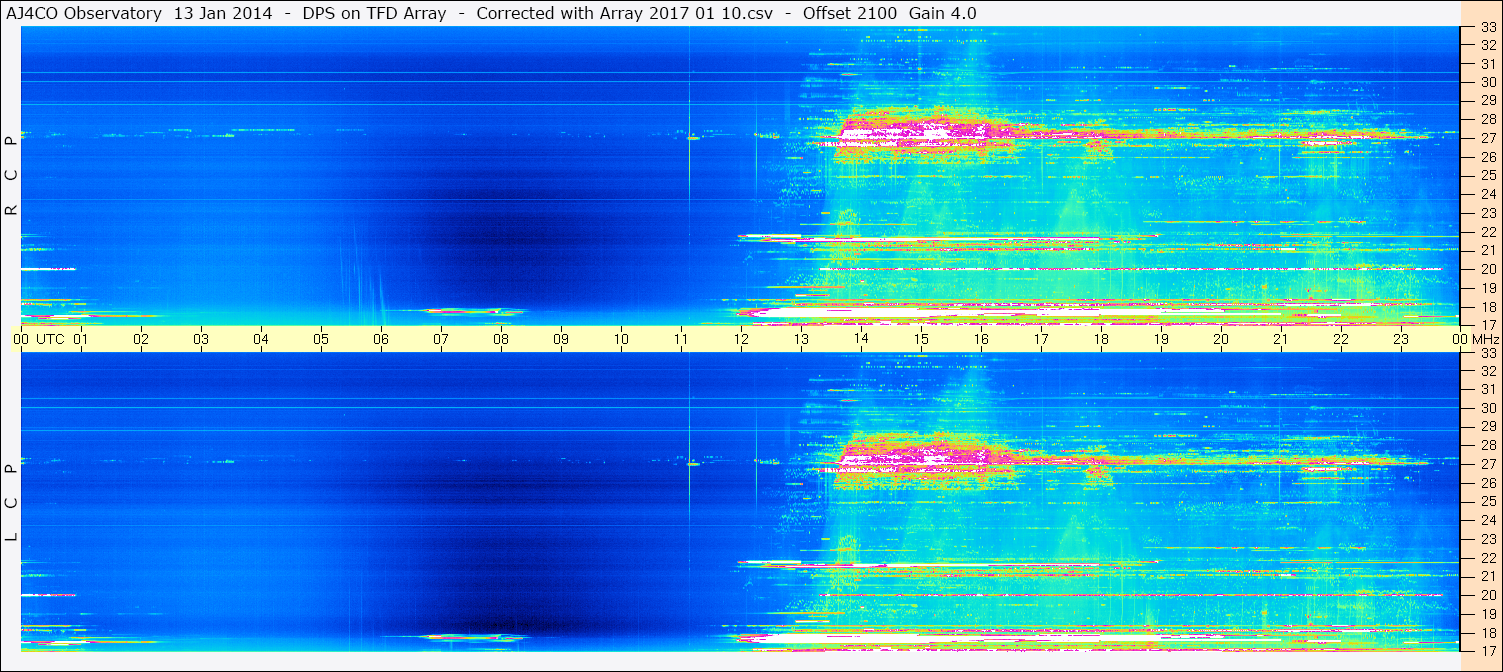Click the 19 MHz tick label in RCP panel
1503x672 pixels.
(1488, 288)
